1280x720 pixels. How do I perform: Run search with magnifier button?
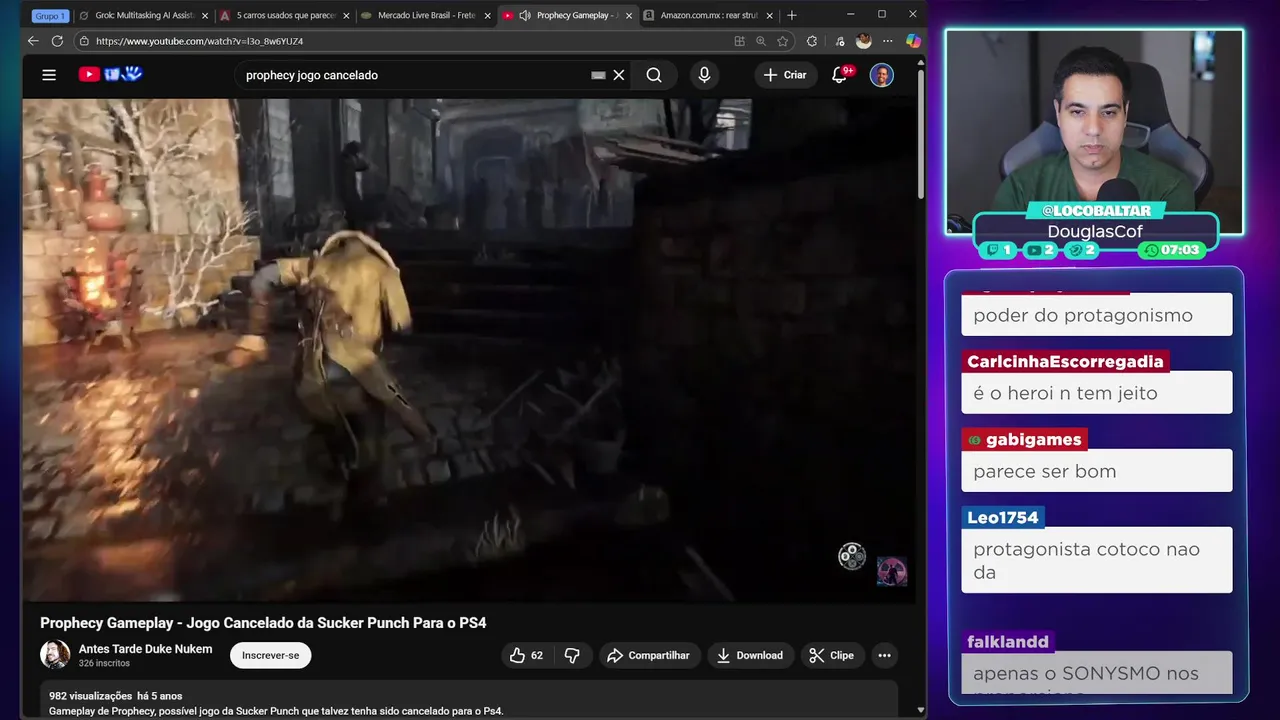pyautogui.click(x=654, y=75)
